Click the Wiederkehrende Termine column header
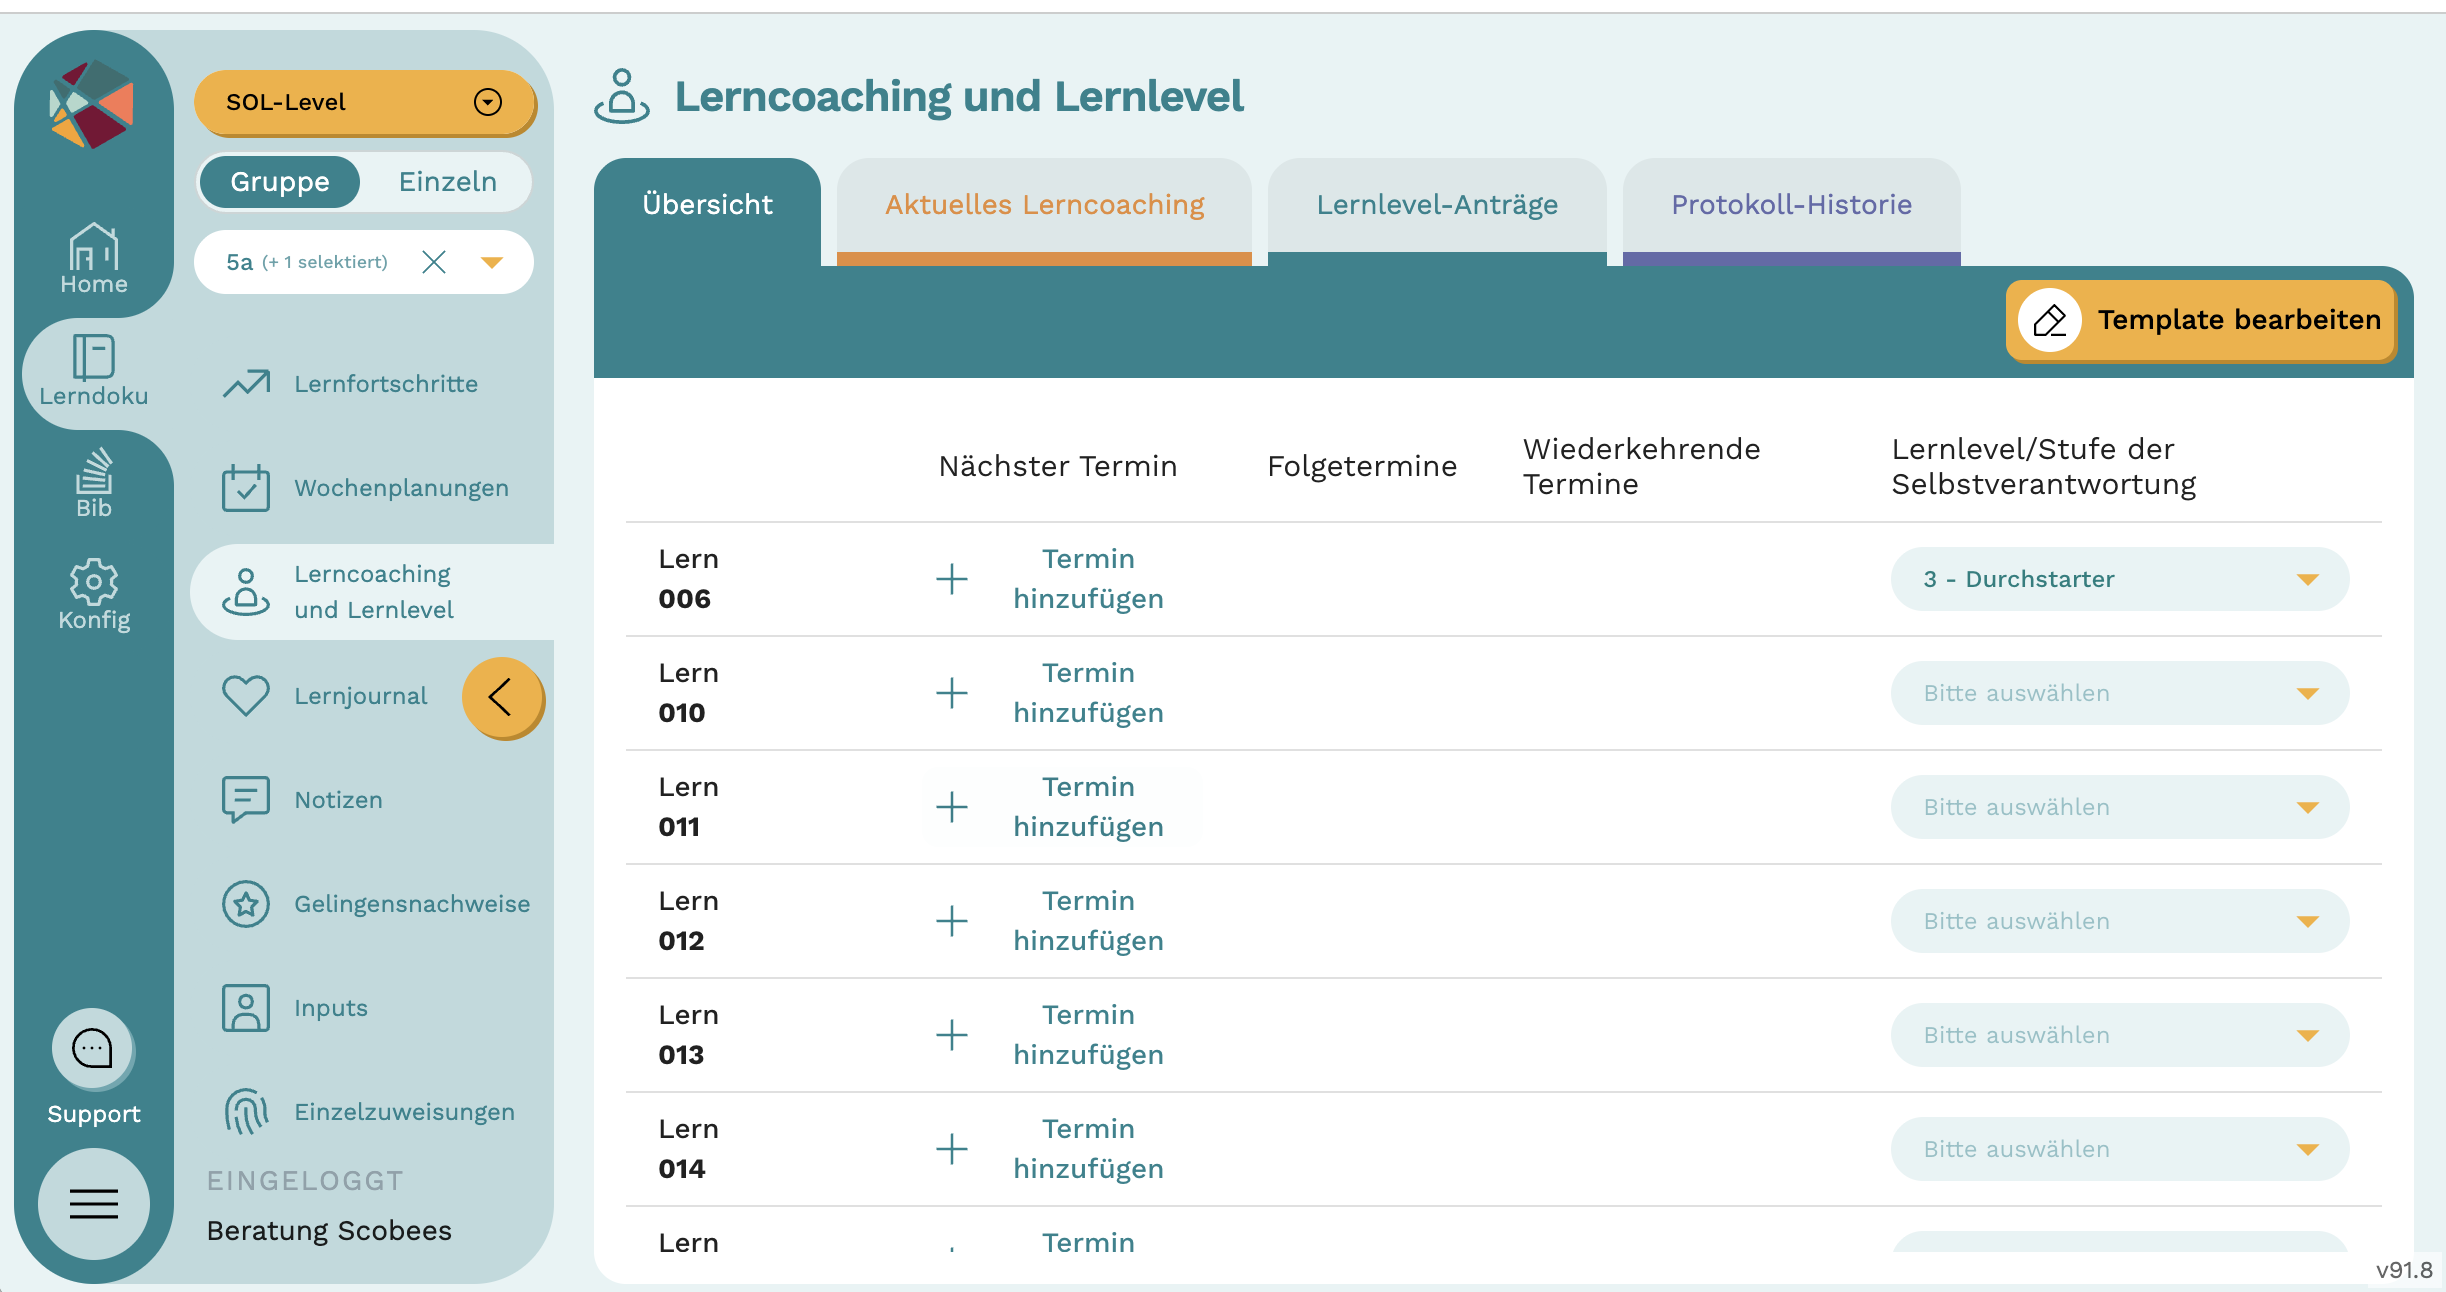2446x1292 pixels. pyautogui.click(x=1641, y=467)
